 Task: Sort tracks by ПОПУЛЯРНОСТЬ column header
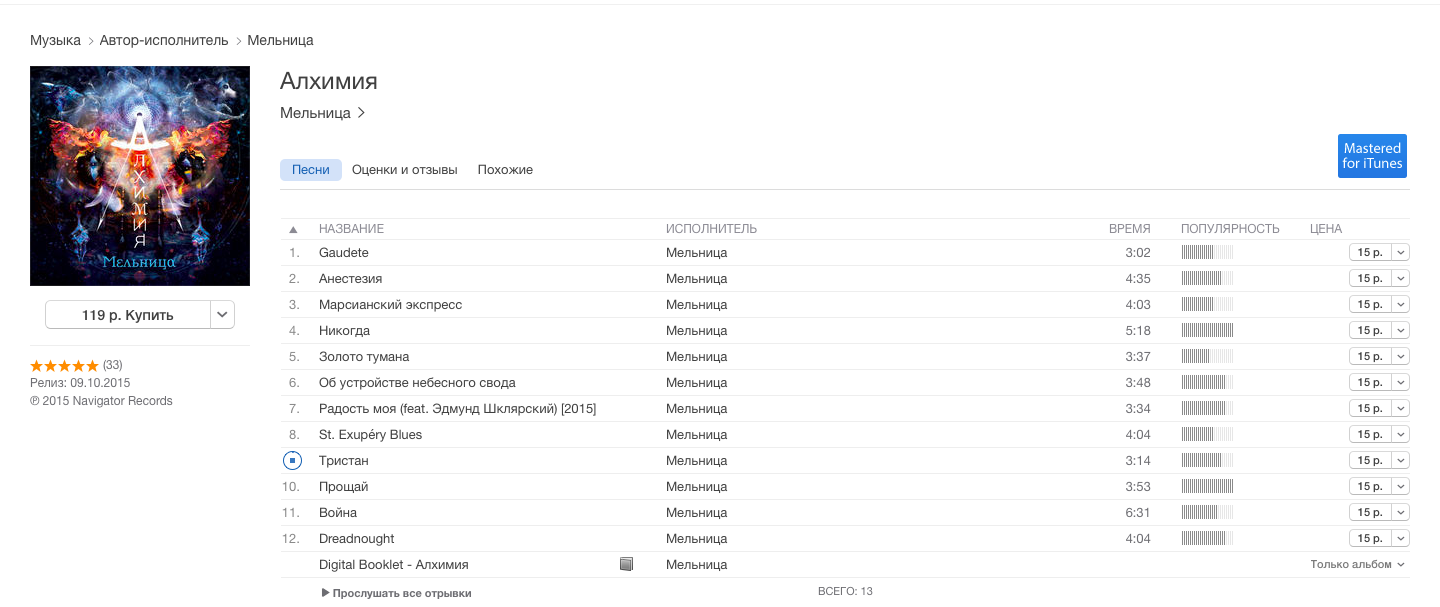point(1230,229)
